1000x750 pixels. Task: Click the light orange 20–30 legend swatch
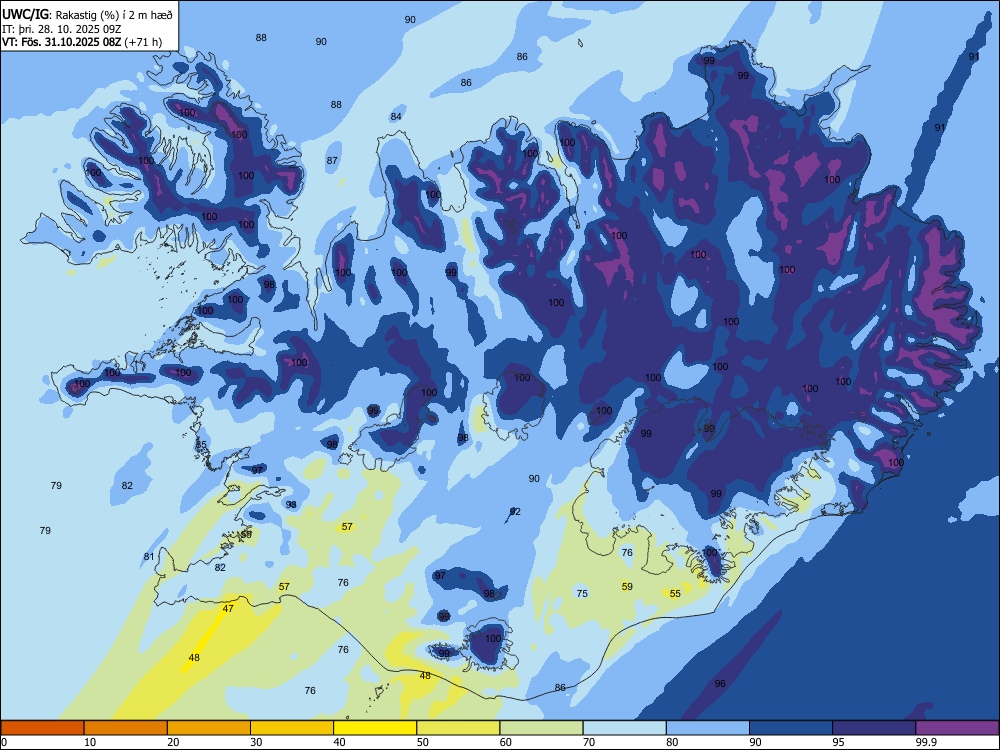(x=209, y=728)
